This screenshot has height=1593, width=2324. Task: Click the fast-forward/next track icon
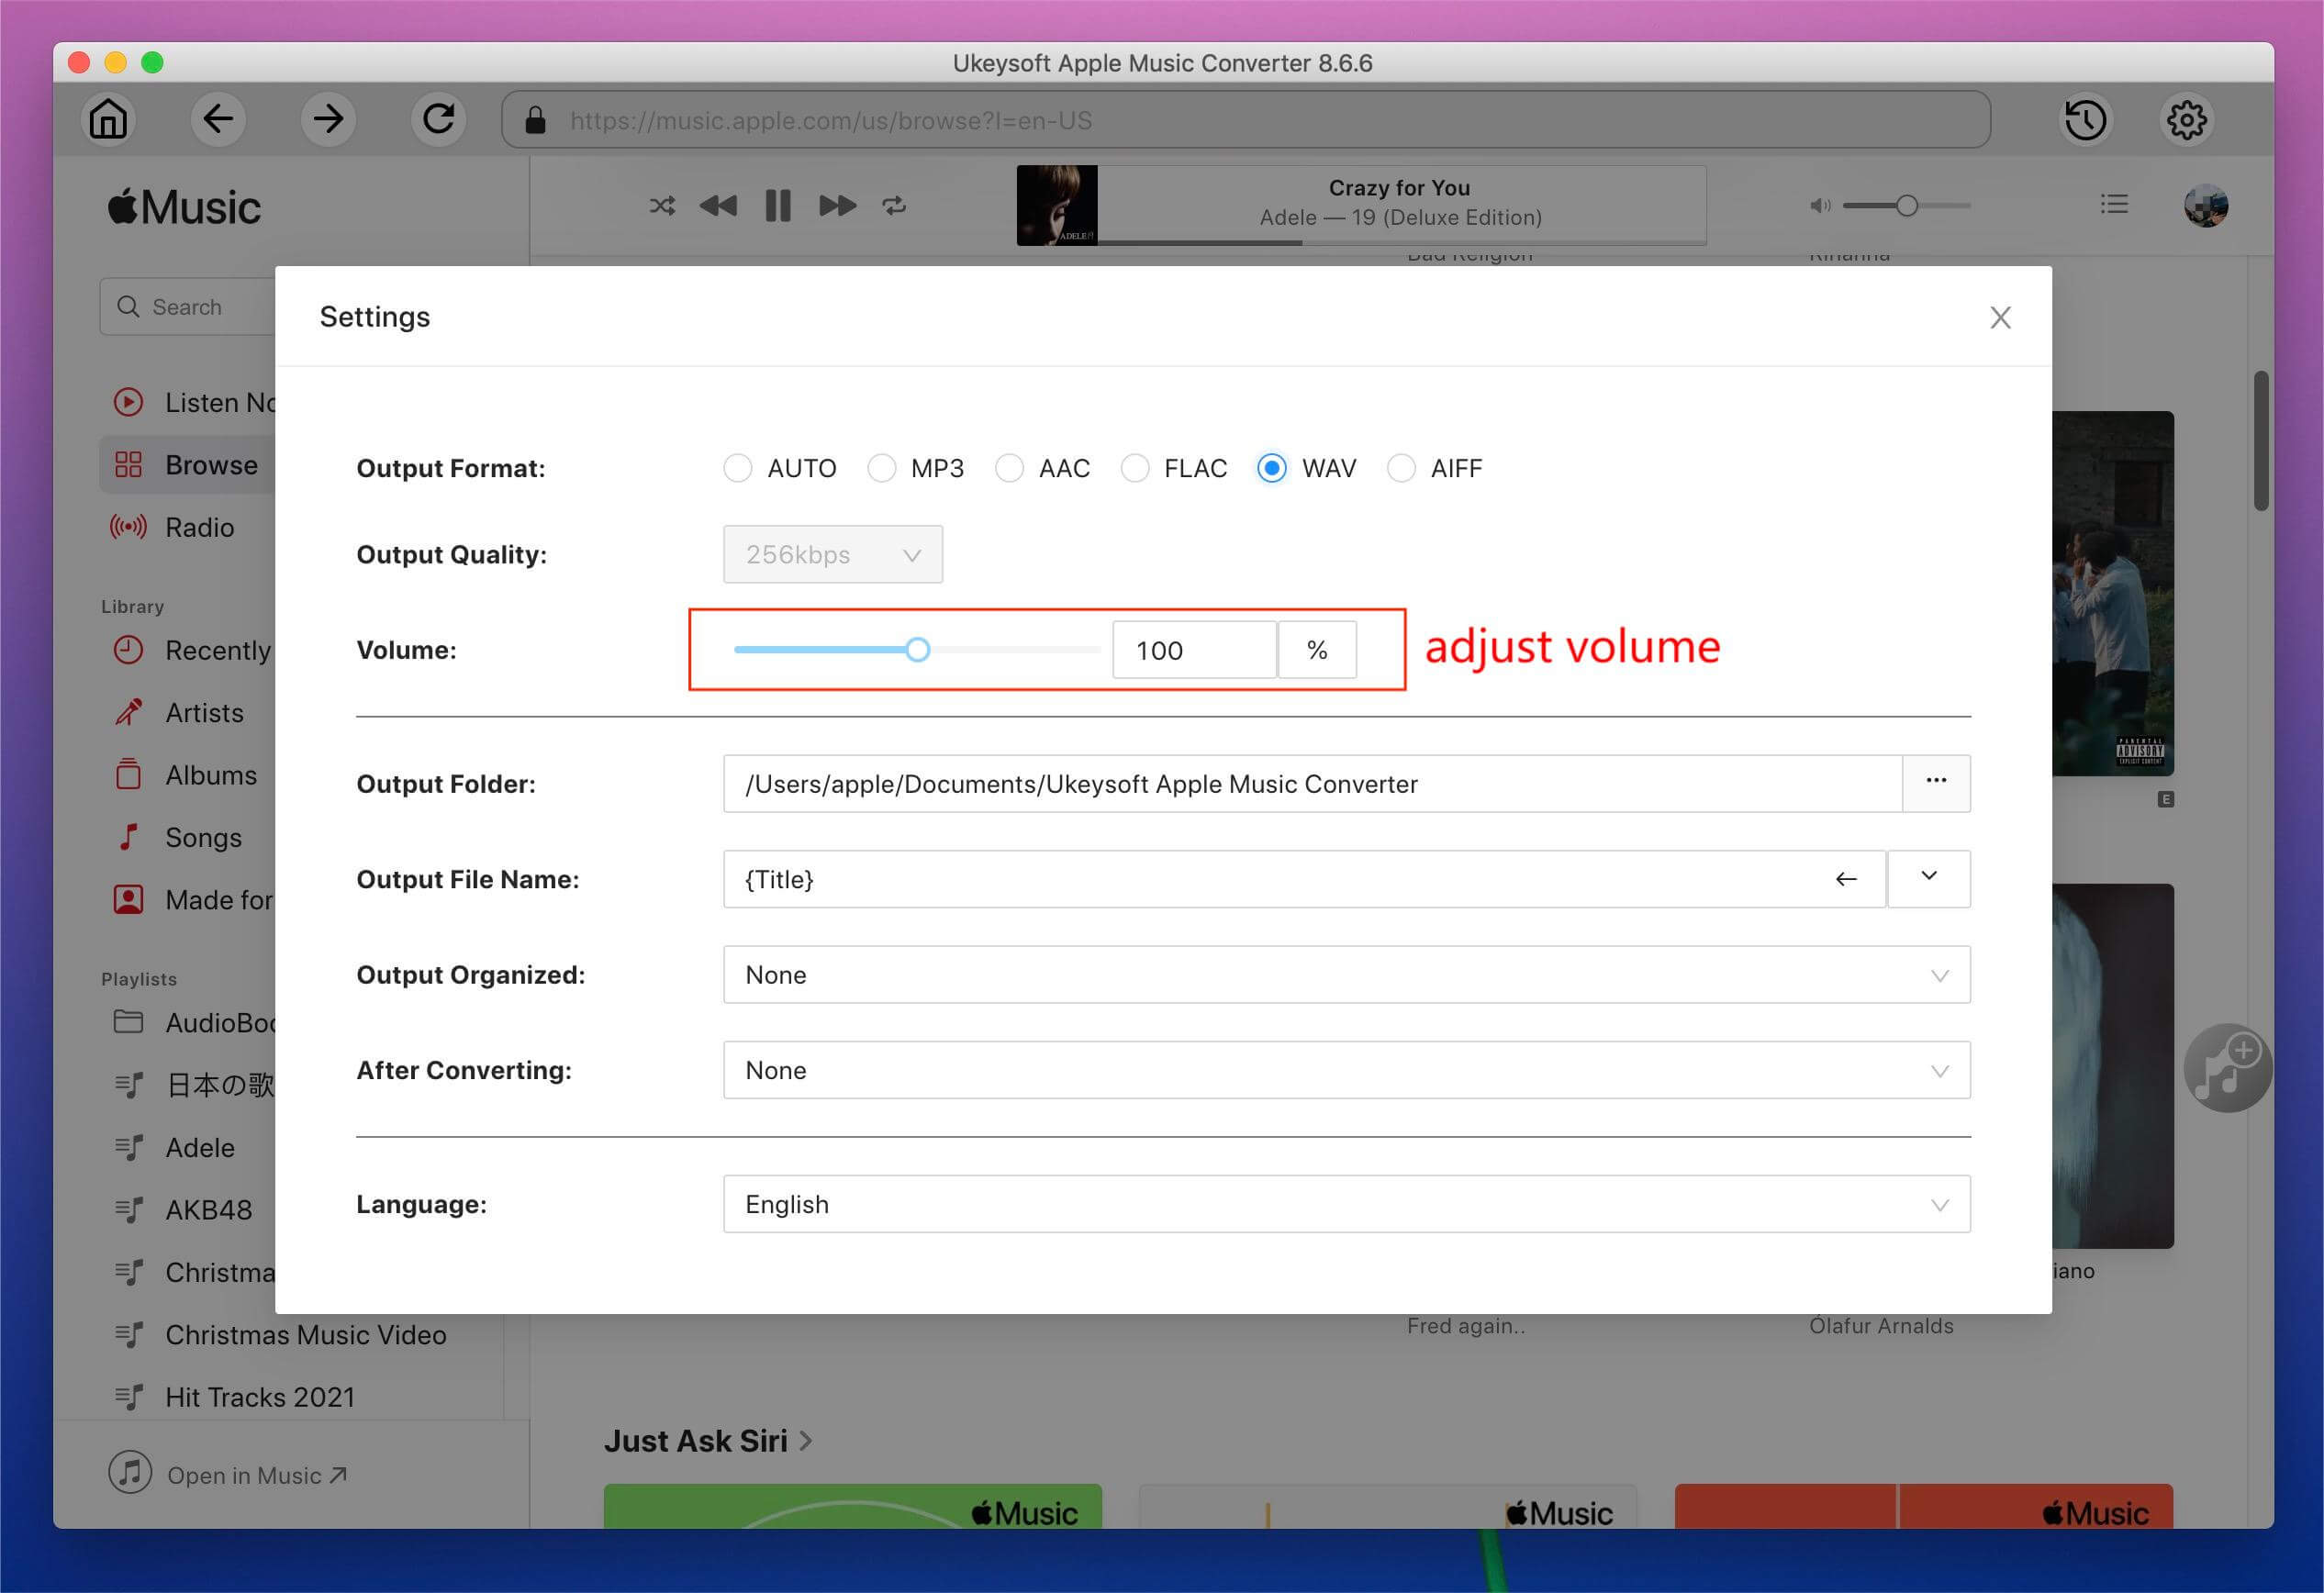click(x=833, y=205)
